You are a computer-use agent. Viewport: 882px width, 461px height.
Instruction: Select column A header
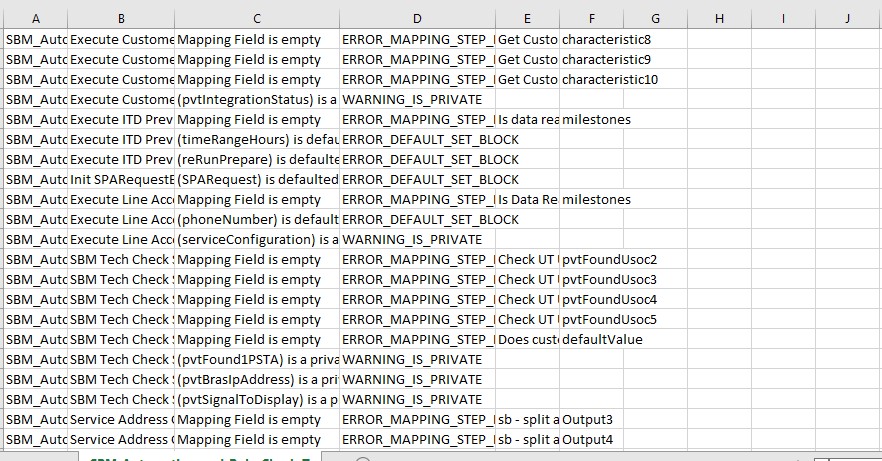pyautogui.click(x=36, y=18)
